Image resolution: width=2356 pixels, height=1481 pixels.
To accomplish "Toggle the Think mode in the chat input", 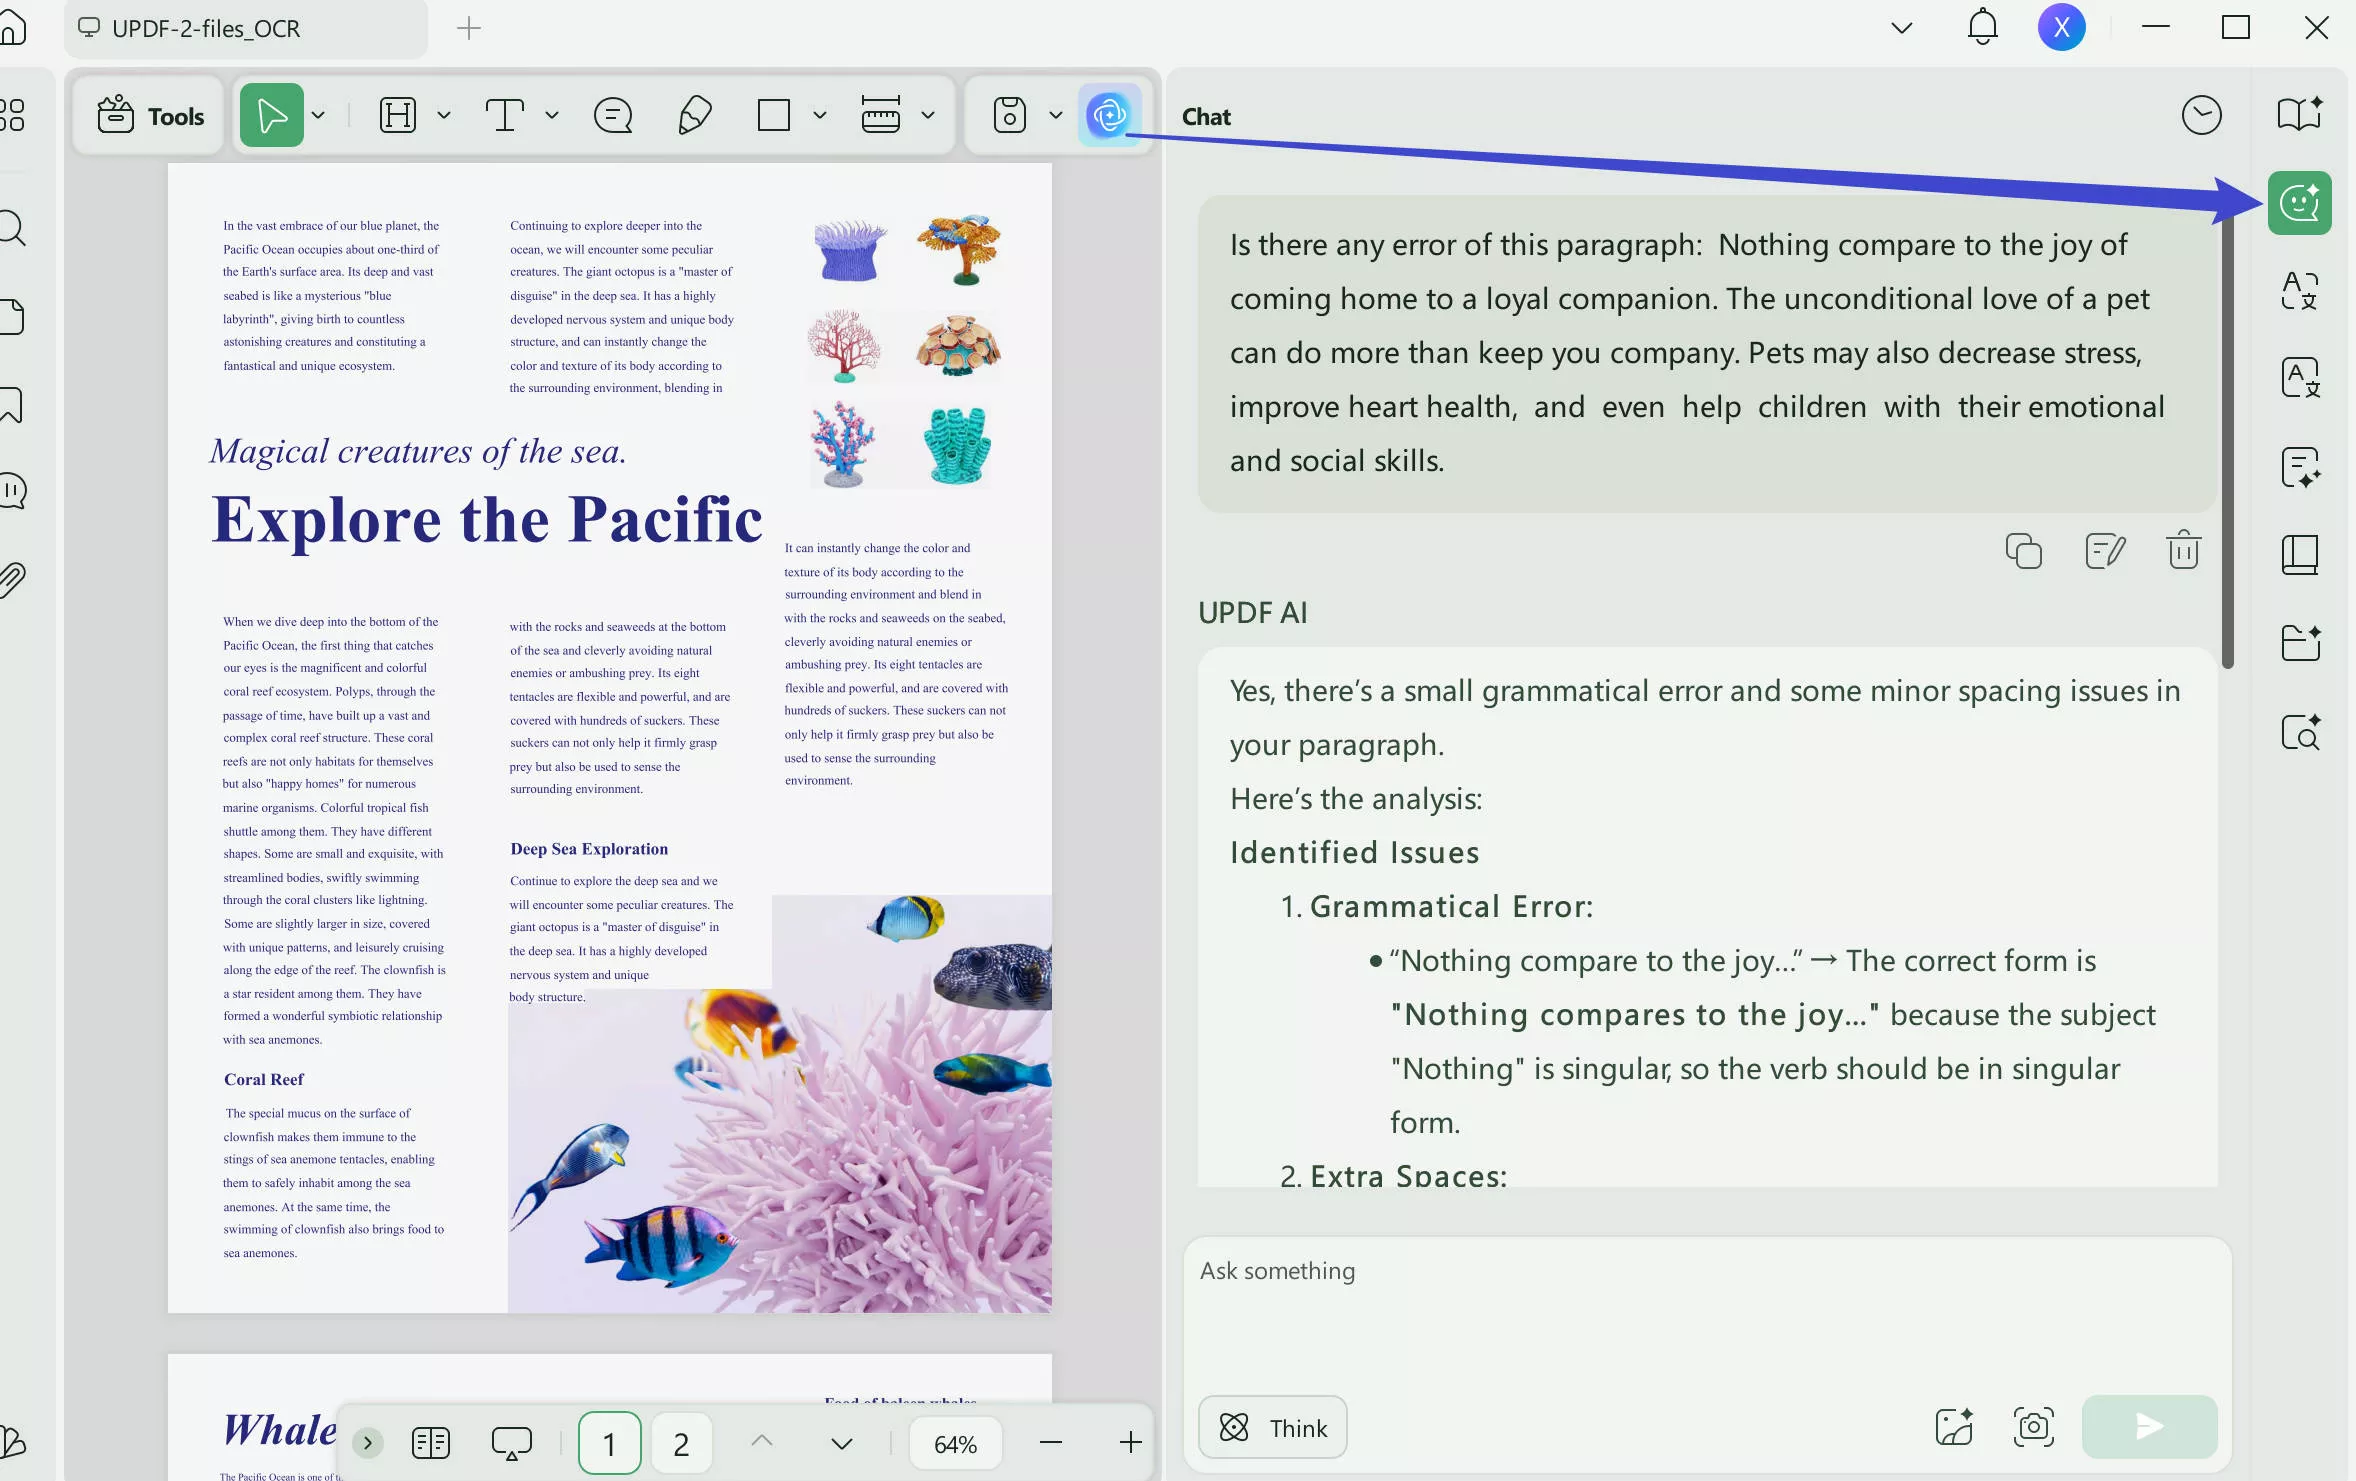I will click(x=1270, y=1427).
